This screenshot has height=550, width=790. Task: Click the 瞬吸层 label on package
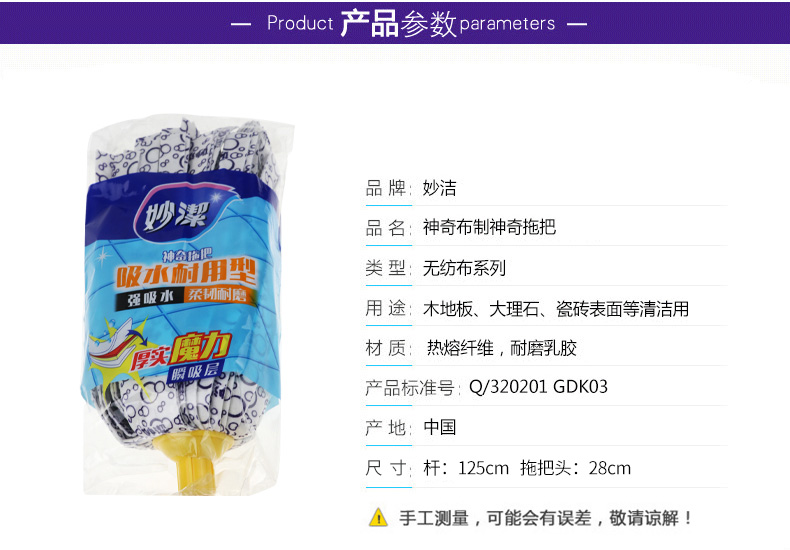pyautogui.click(x=194, y=372)
